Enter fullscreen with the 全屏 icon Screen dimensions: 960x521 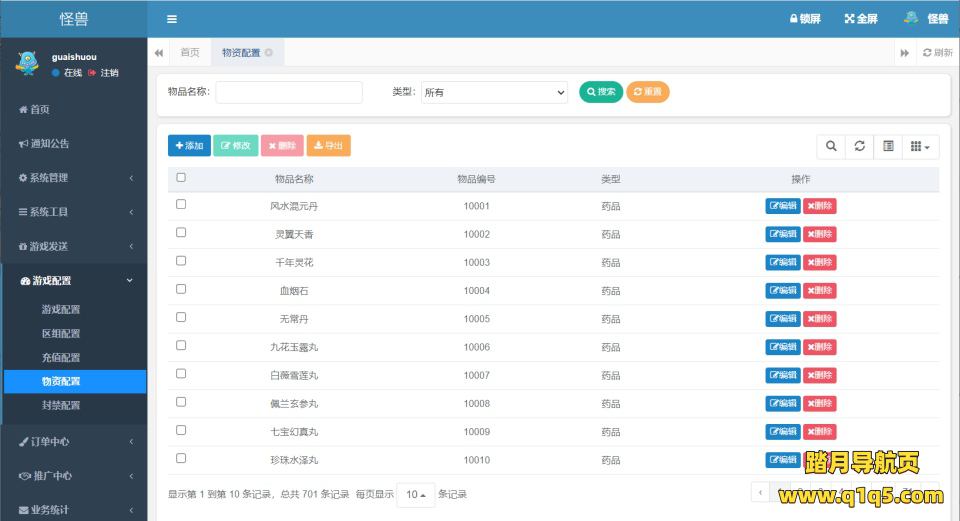pyautogui.click(x=850, y=19)
